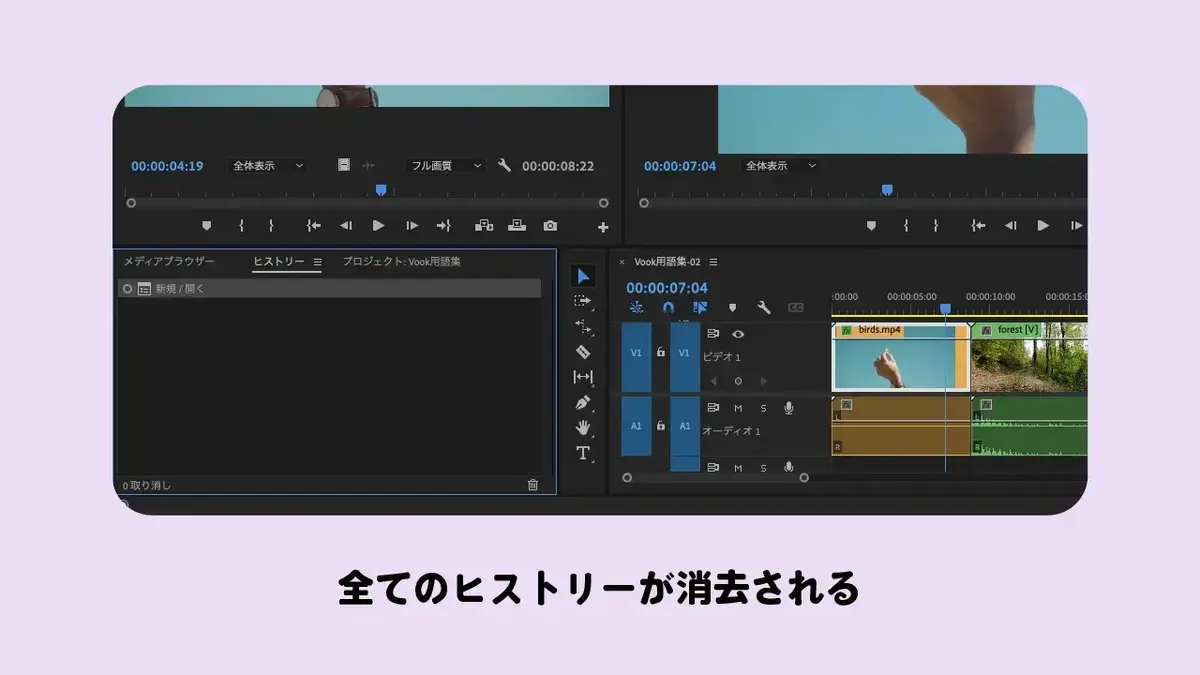This screenshot has width=1200, height=675.
Task: Click the trash icon in History panel
Action: 533,485
